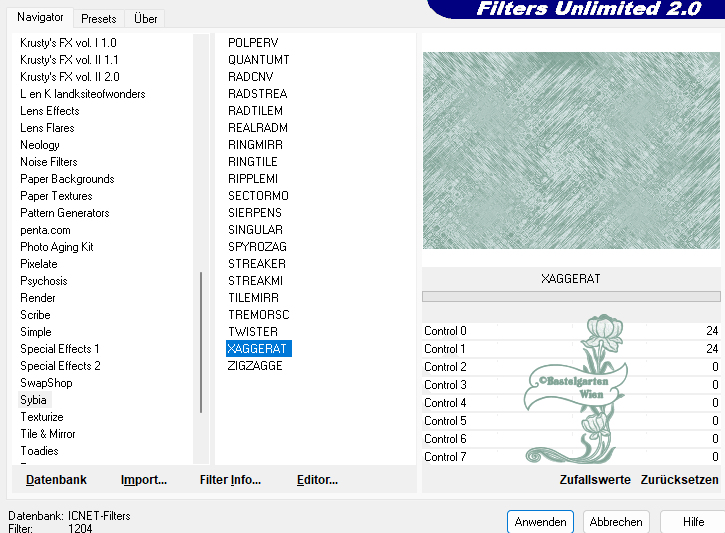Click Zurücksetzen to reset controls
725x533 pixels.
tap(680, 480)
